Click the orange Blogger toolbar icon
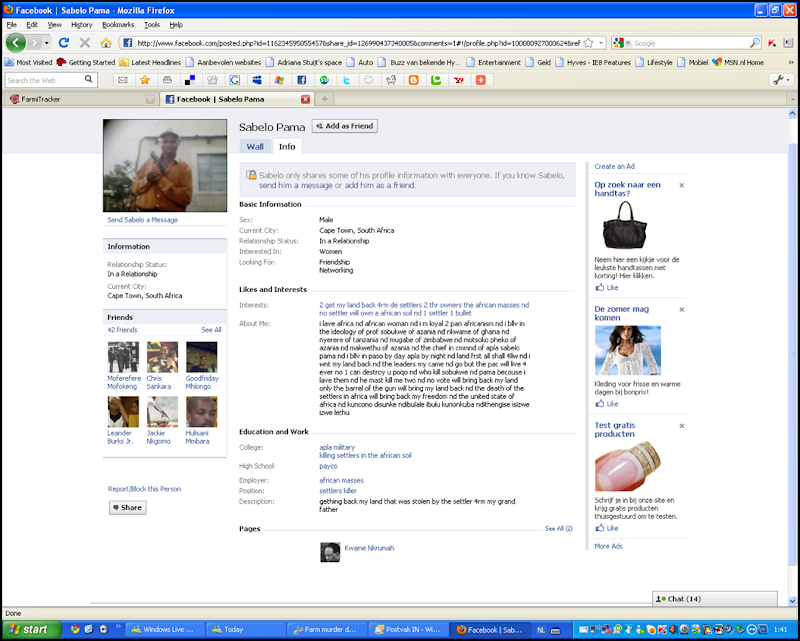The width and height of the screenshot is (800, 641). (414, 80)
